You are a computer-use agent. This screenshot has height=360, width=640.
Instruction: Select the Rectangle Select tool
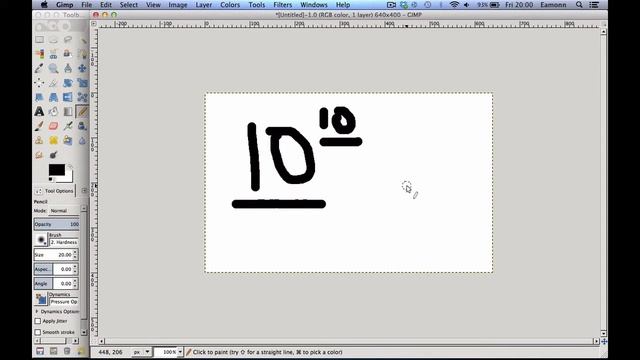39,40
